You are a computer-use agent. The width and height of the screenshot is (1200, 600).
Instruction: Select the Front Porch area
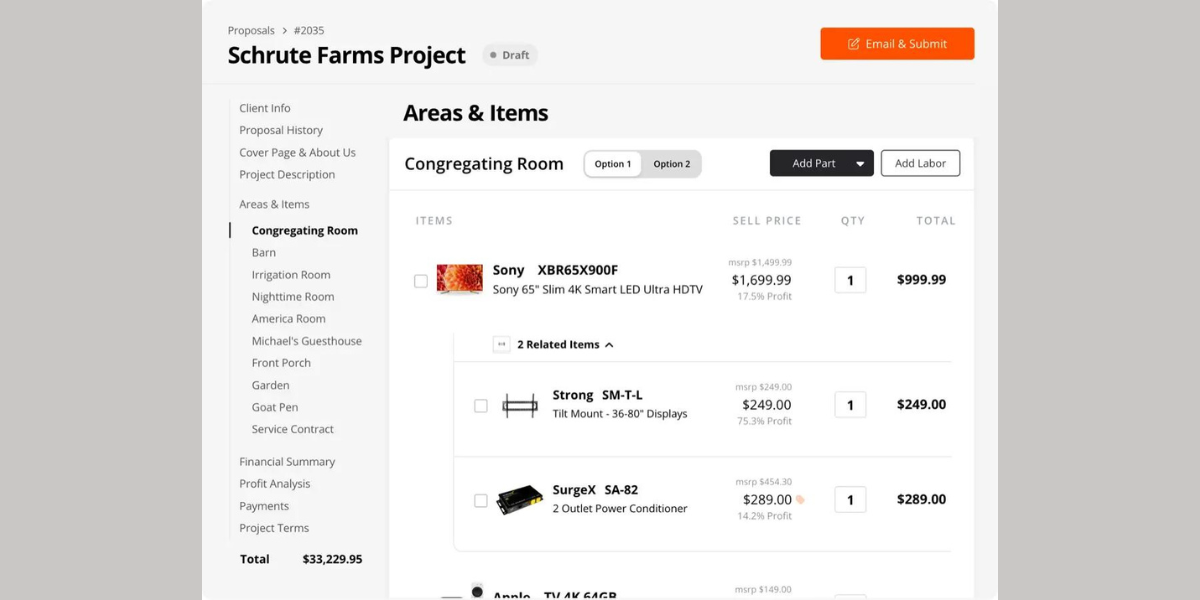pos(281,362)
